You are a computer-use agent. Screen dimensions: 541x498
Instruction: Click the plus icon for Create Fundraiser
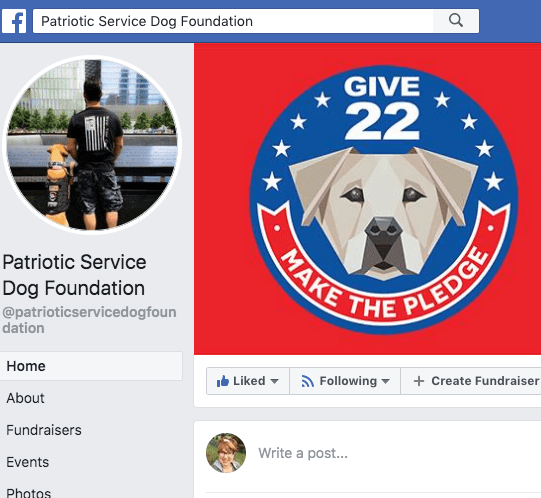[x=419, y=381]
